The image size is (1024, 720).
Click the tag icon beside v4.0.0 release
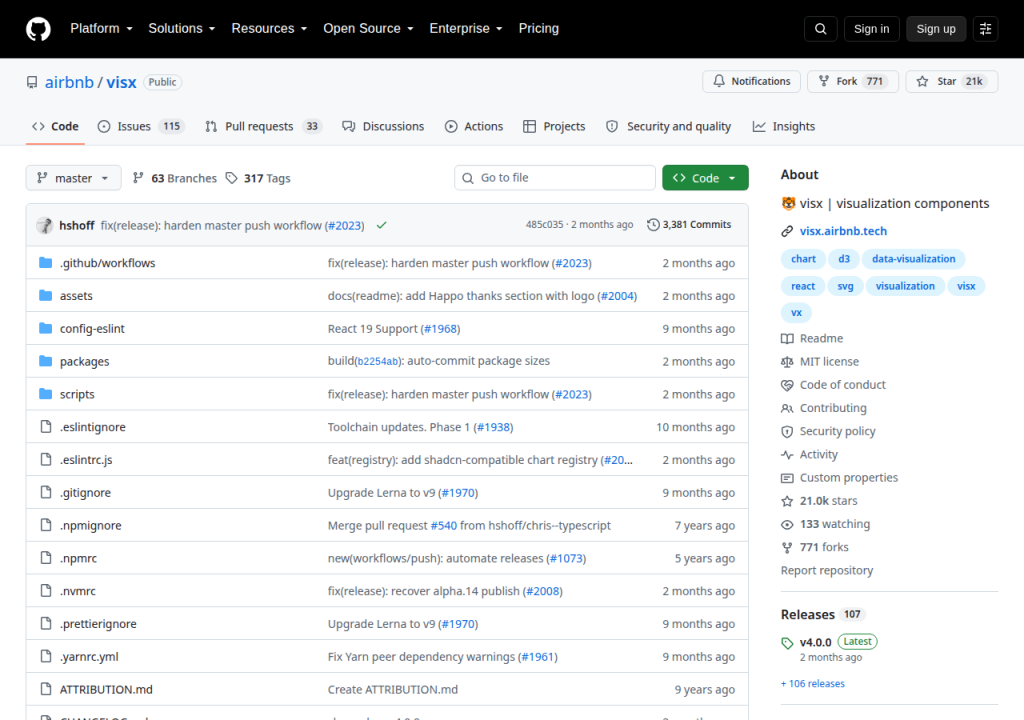[787, 643]
